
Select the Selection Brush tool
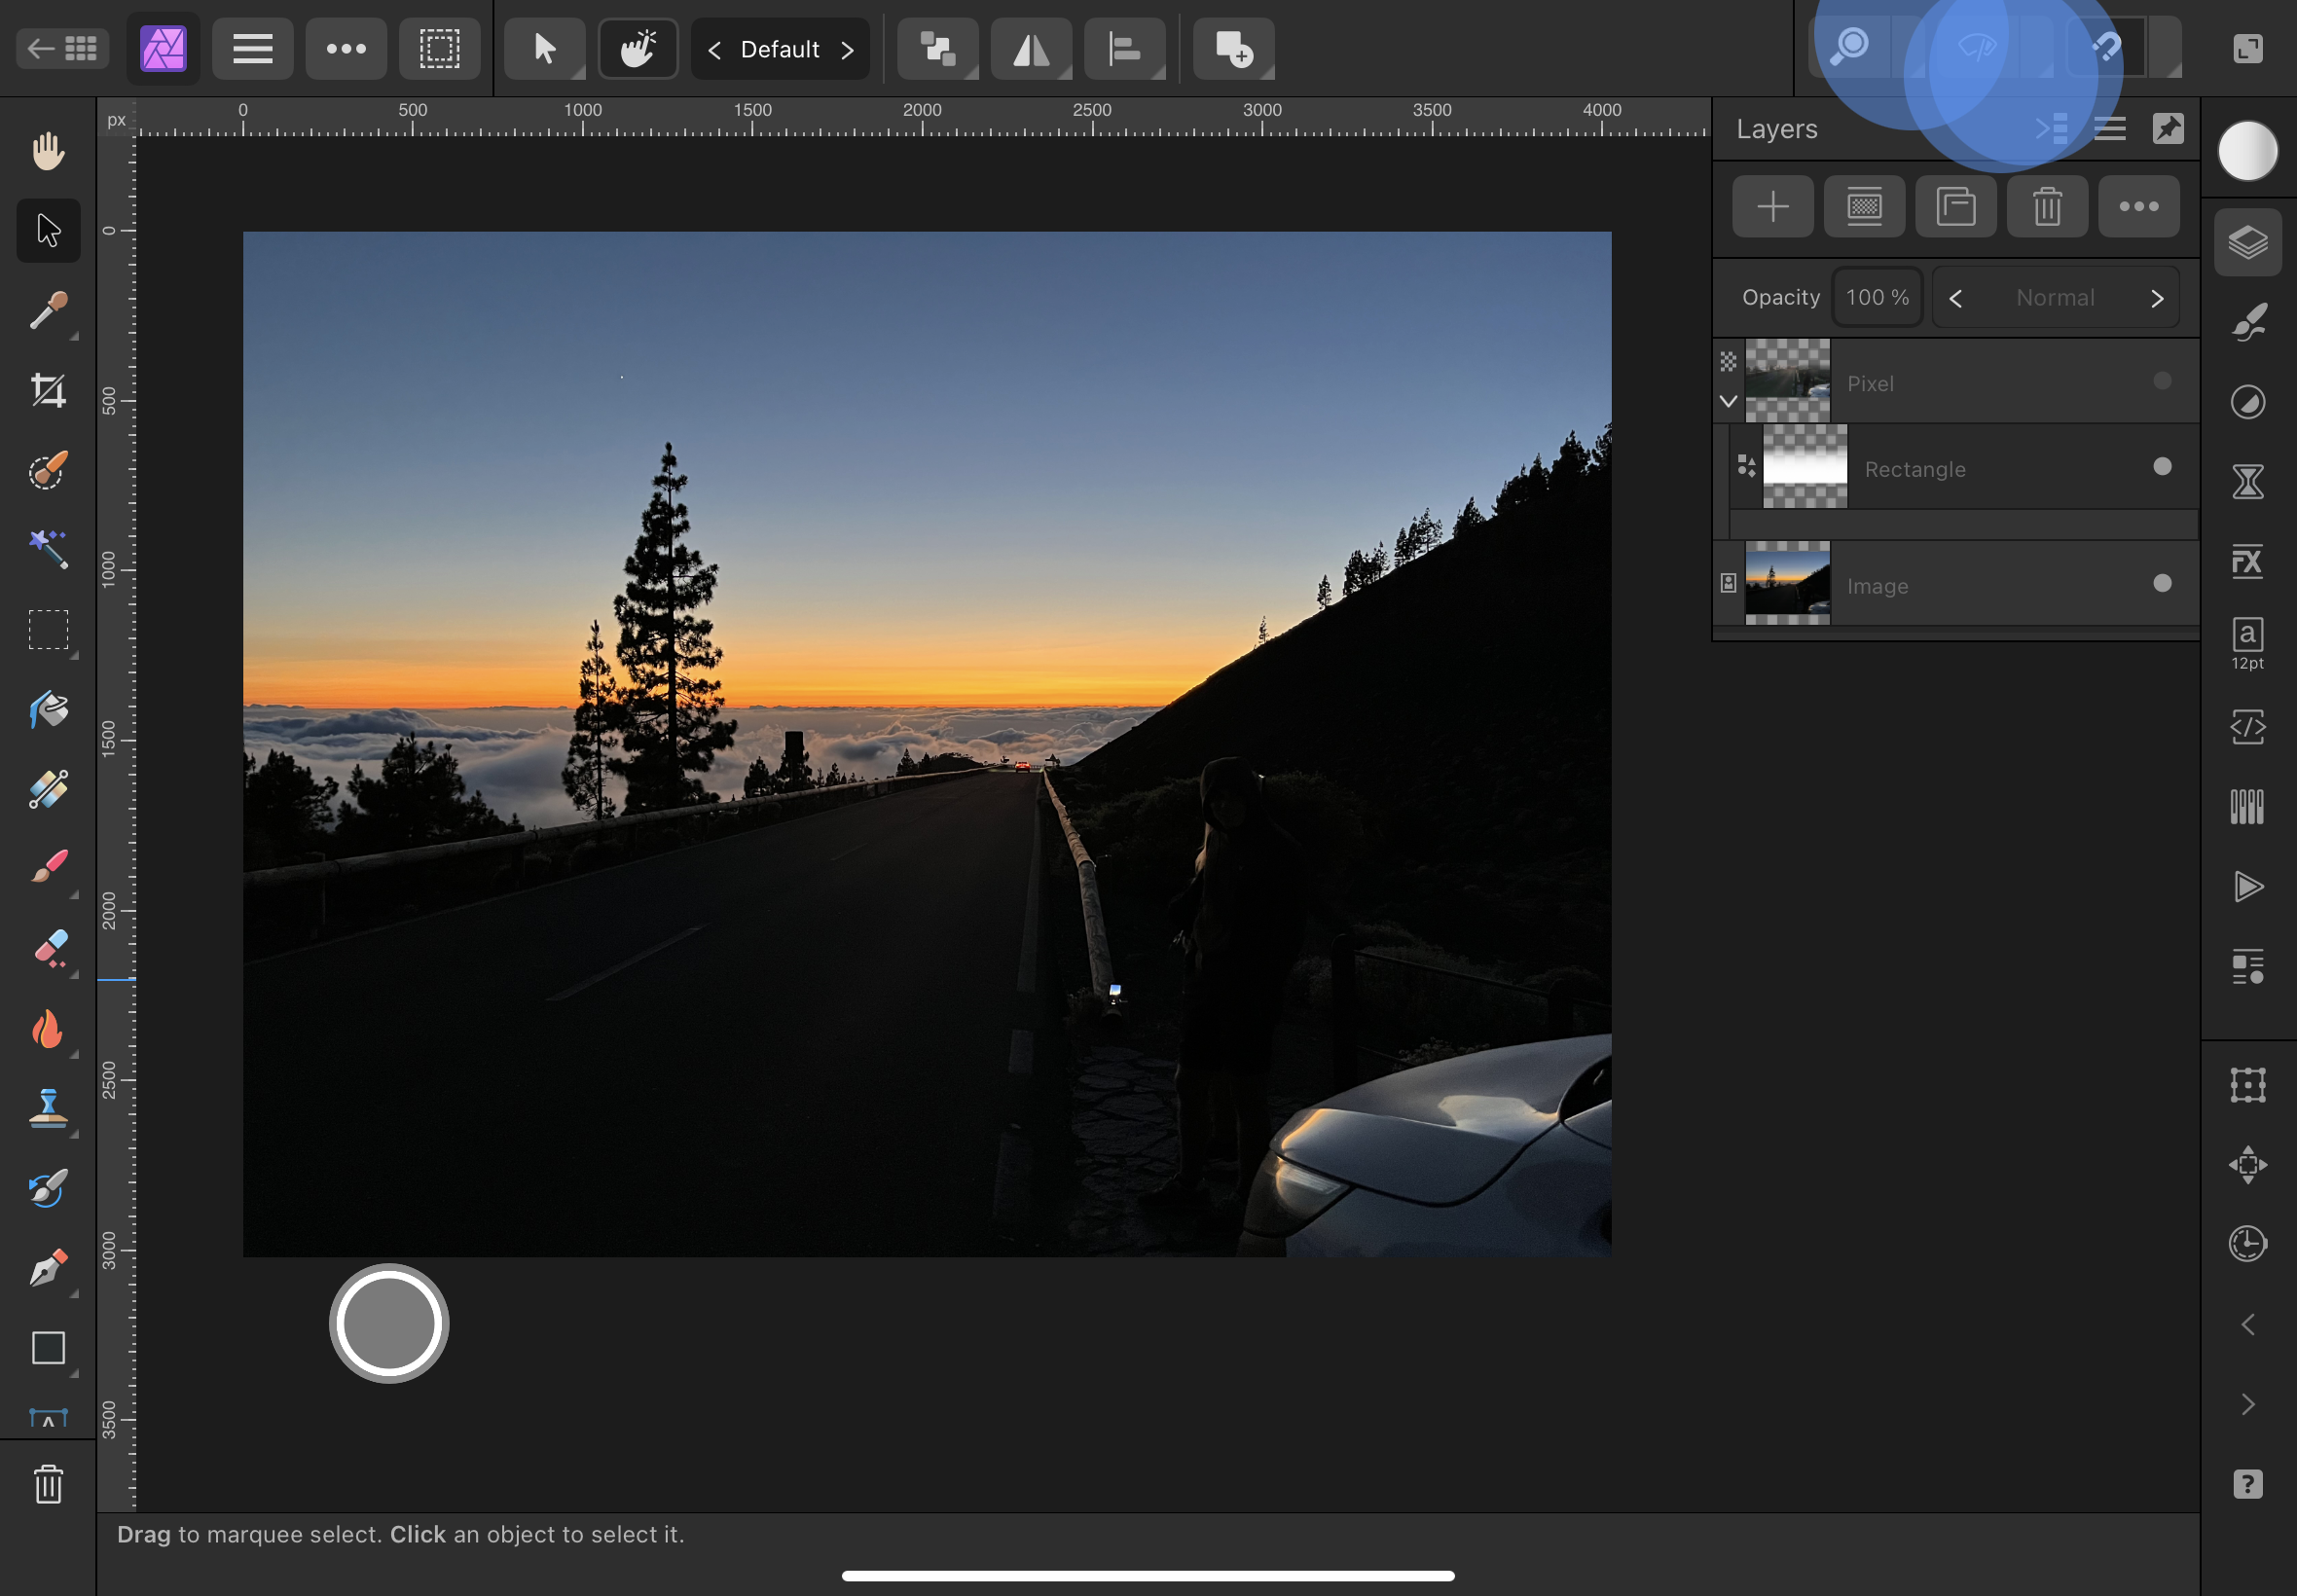click(48, 470)
